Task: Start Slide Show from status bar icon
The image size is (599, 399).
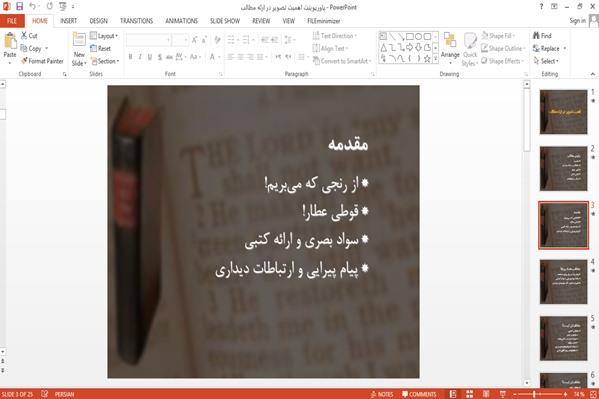Action: point(503,394)
